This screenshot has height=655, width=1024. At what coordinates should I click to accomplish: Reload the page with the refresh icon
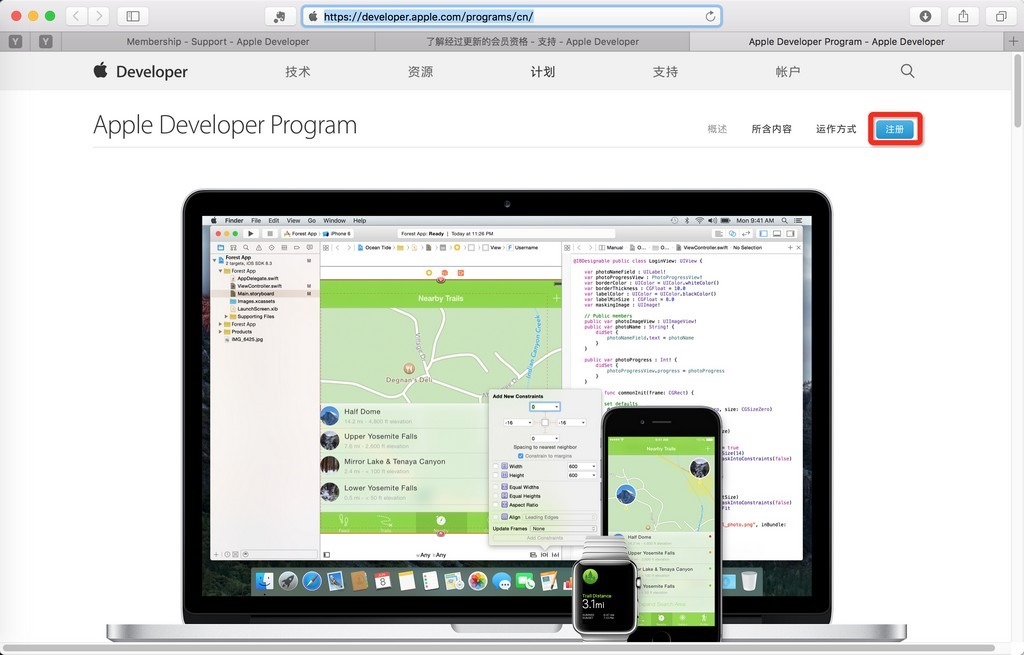[710, 16]
